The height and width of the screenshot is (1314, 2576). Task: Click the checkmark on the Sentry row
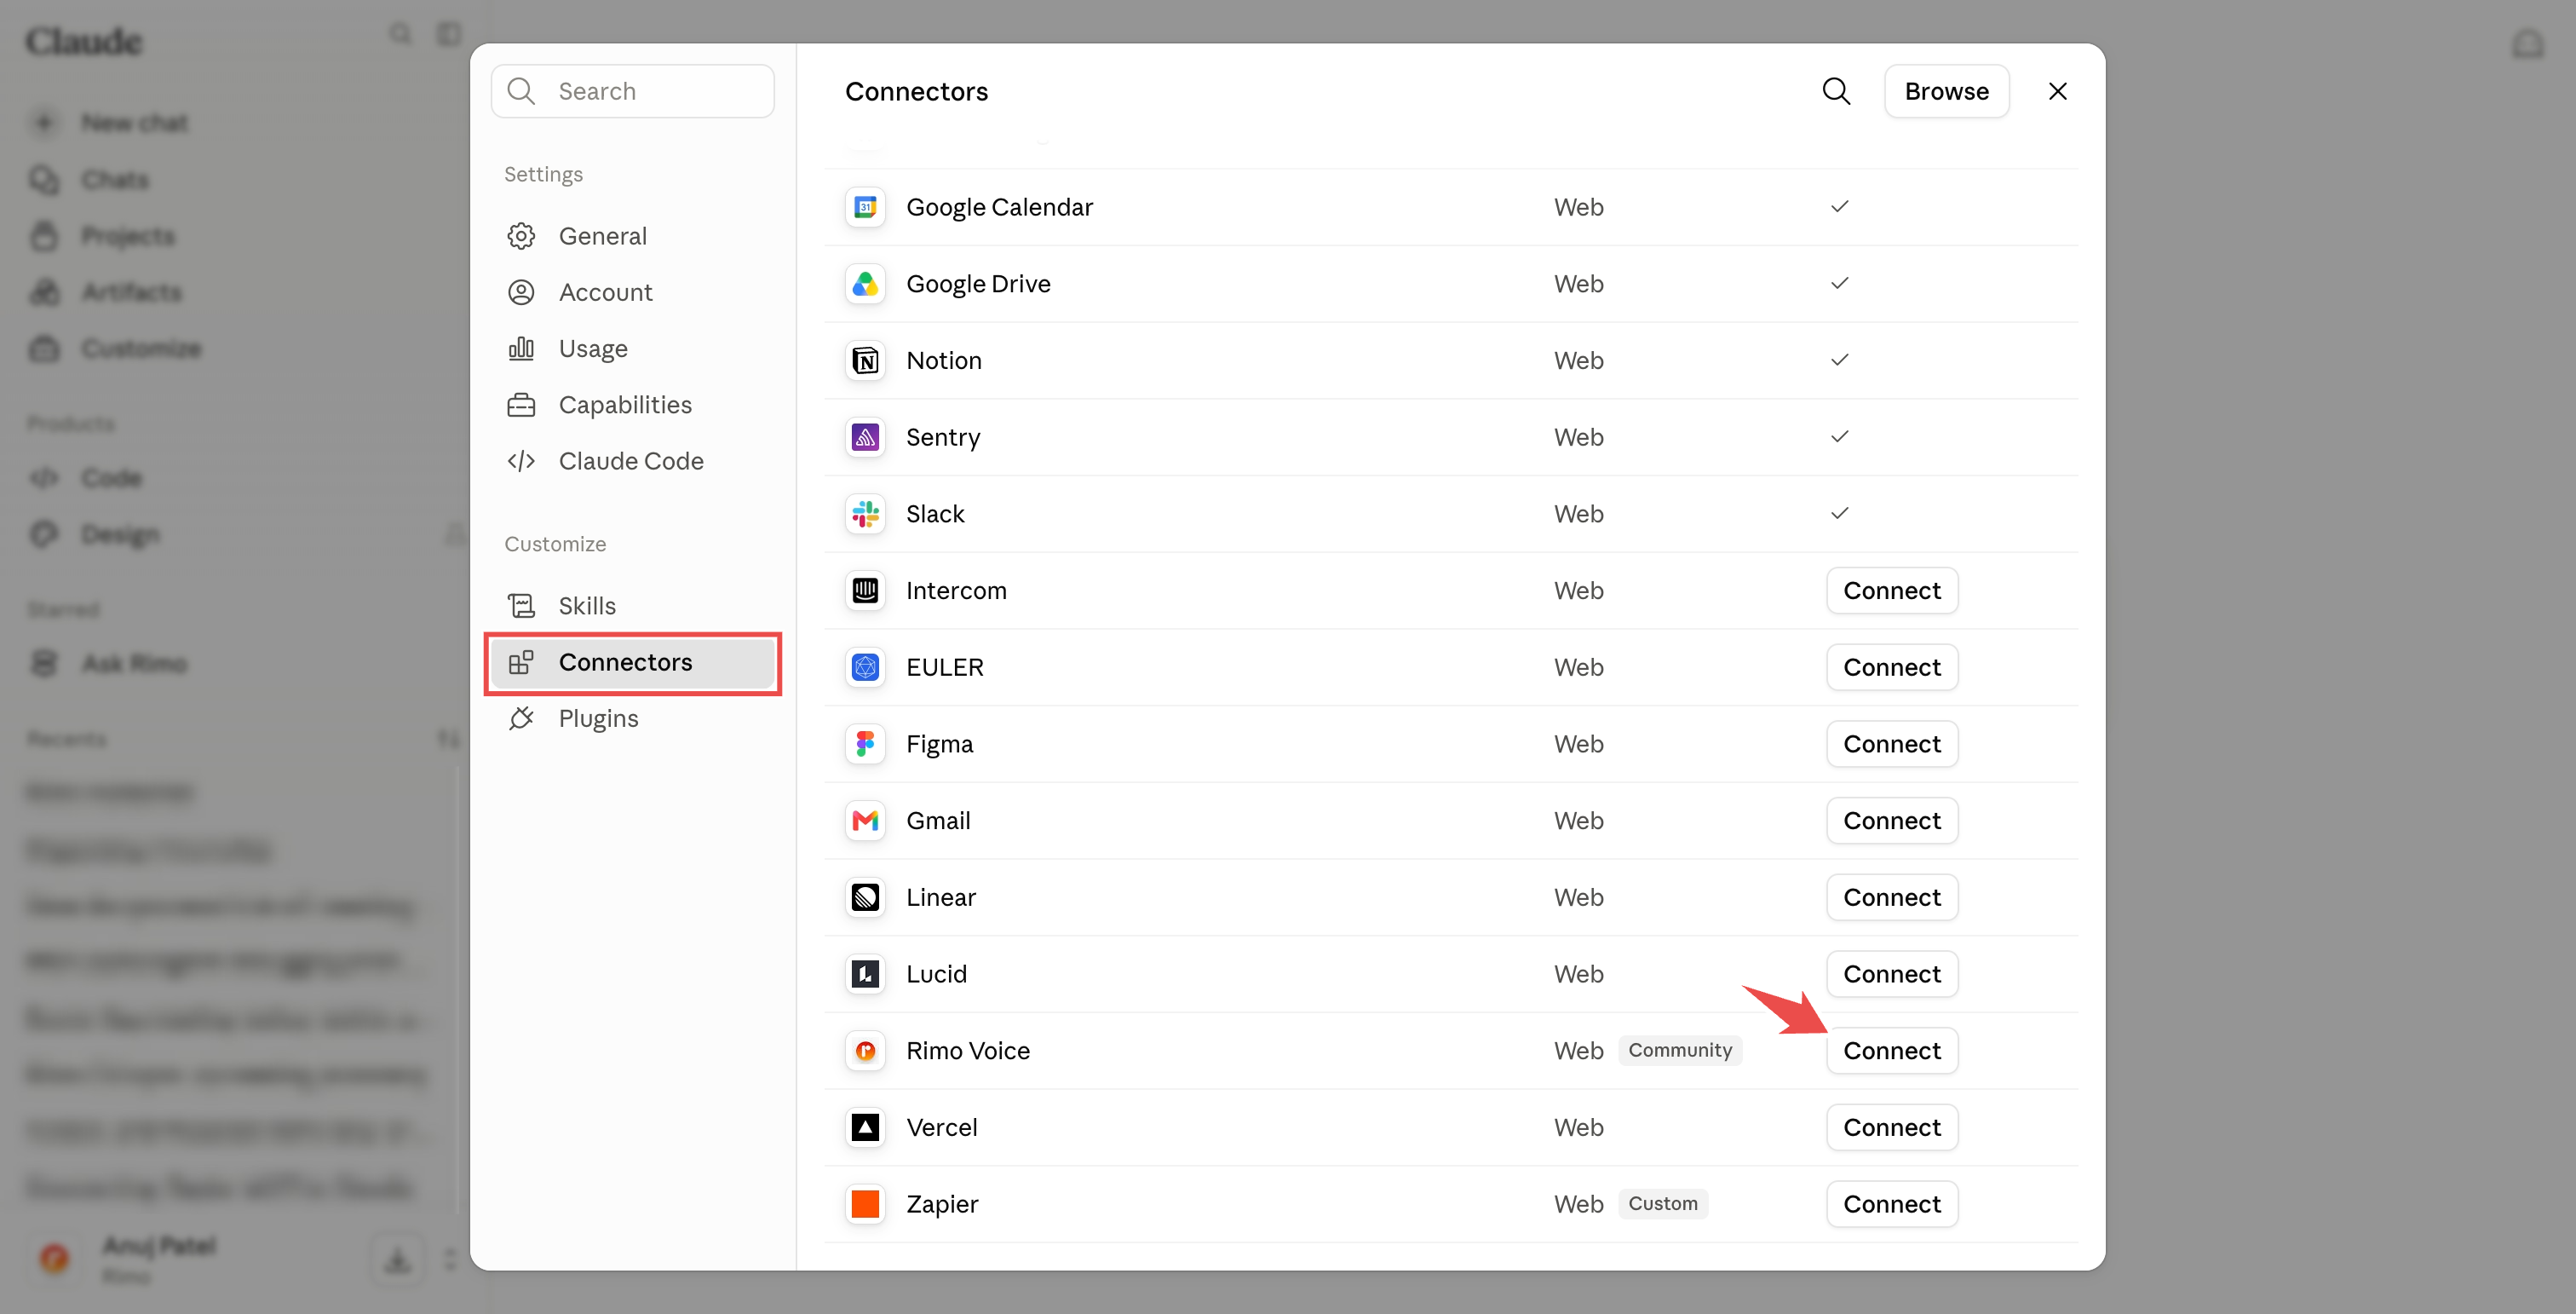point(1839,437)
